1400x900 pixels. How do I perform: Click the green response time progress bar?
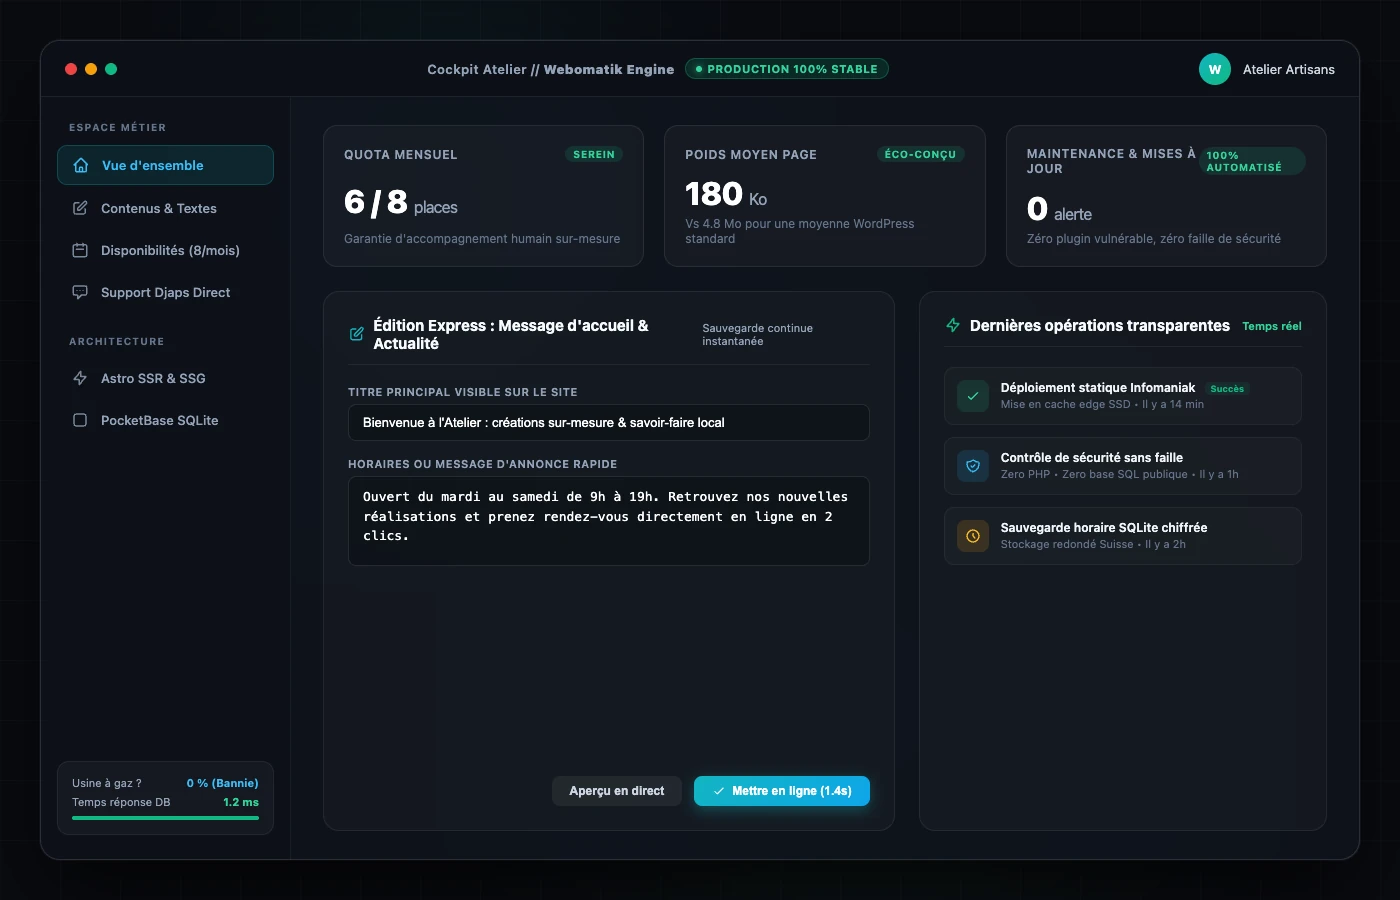(x=165, y=818)
